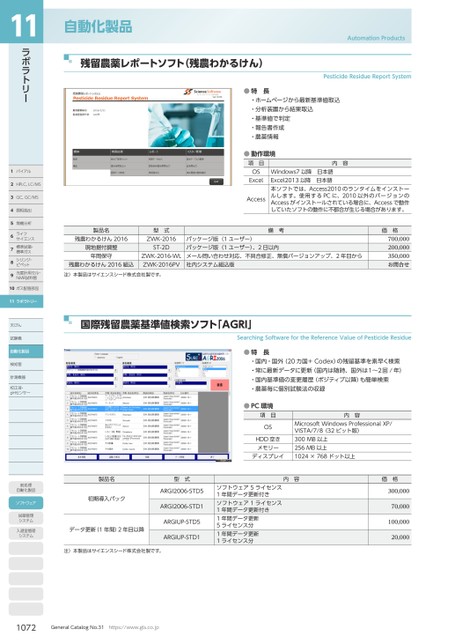Viewport: 455px width, 644px height.
Task: Select cell Excel2013 以降 日本語
Action: pyautogui.click(x=340, y=180)
